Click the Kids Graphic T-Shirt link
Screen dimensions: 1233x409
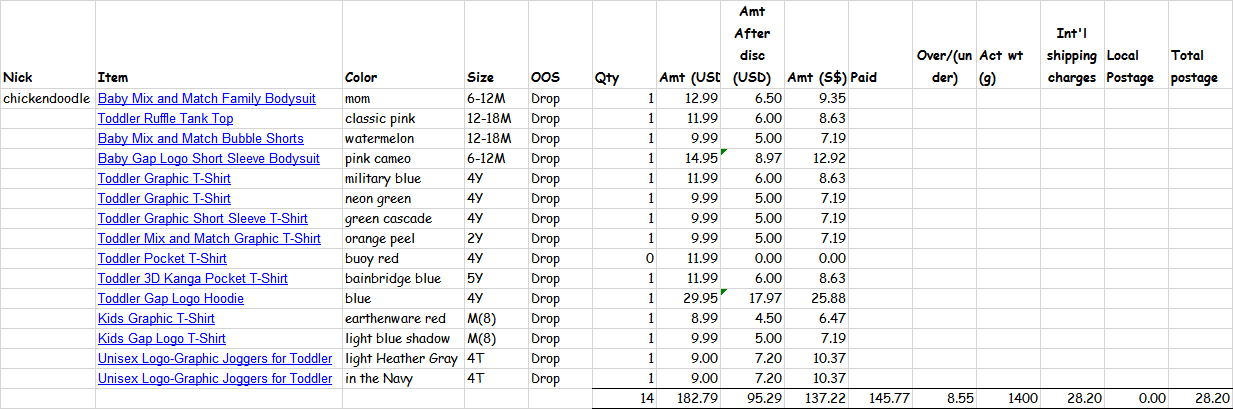(156, 319)
